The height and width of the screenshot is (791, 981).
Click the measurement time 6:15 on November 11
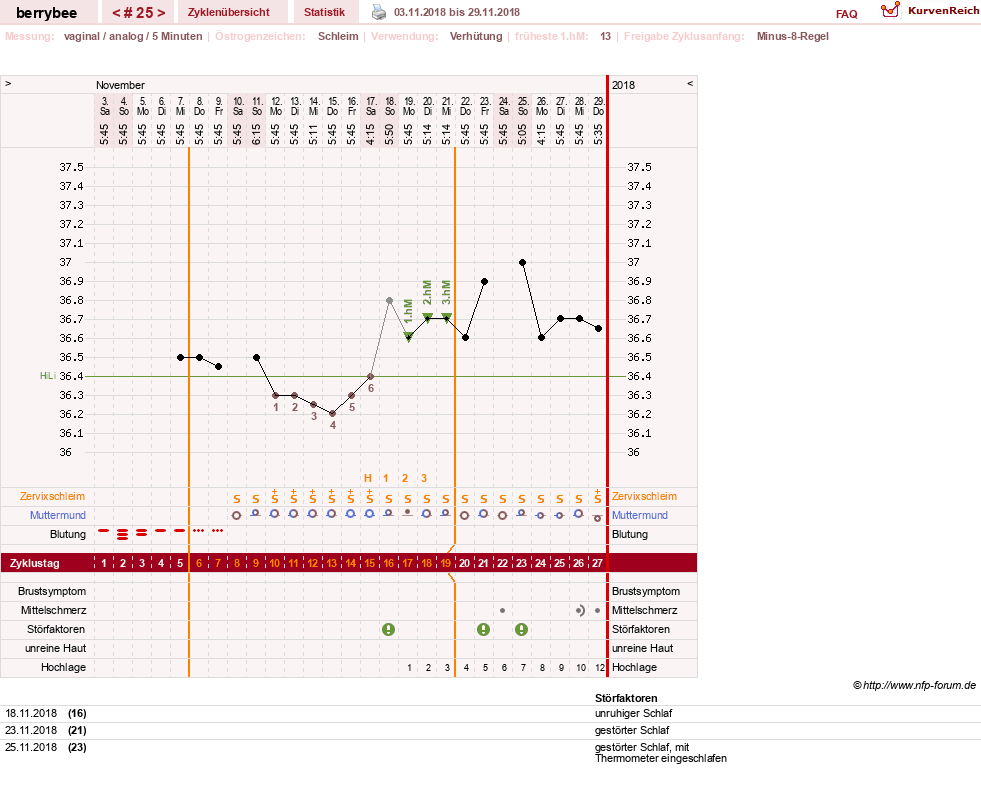(257, 134)
